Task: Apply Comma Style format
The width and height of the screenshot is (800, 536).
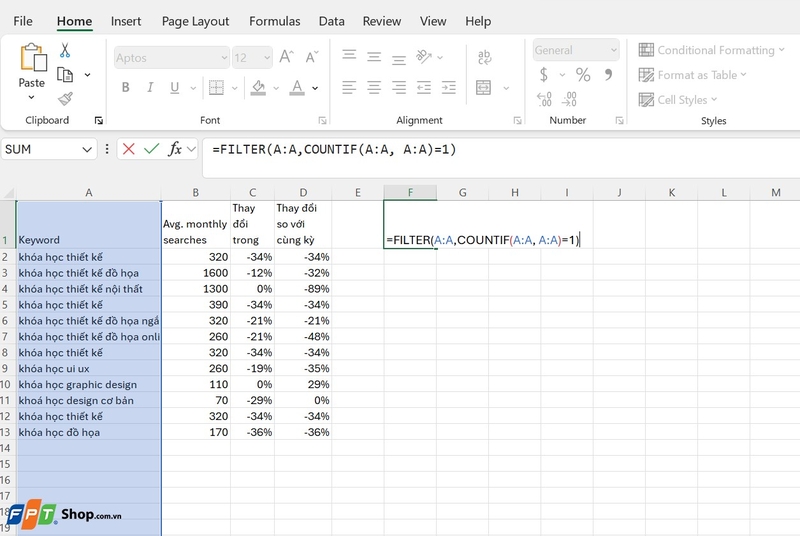Action: pyautogui.click(x=608, y=75)
